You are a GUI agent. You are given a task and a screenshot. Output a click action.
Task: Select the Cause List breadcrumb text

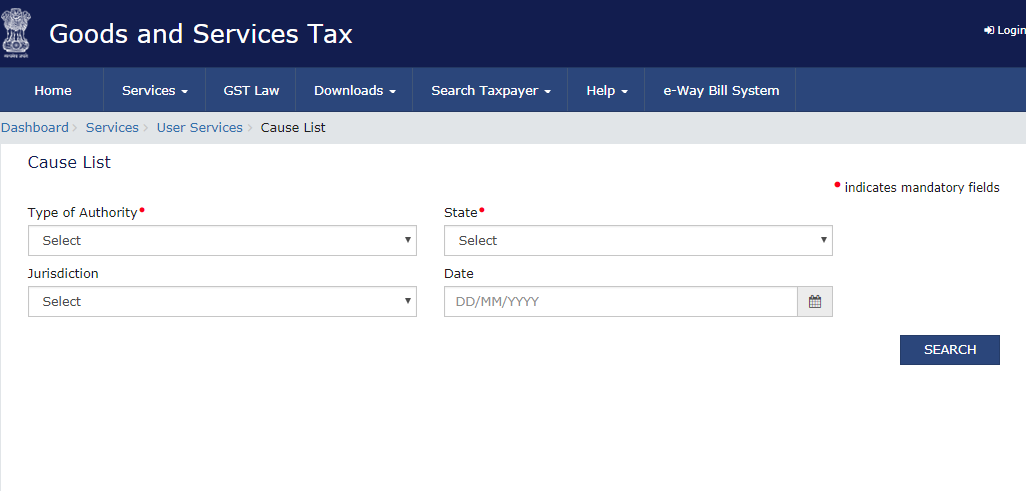point(293,128)
